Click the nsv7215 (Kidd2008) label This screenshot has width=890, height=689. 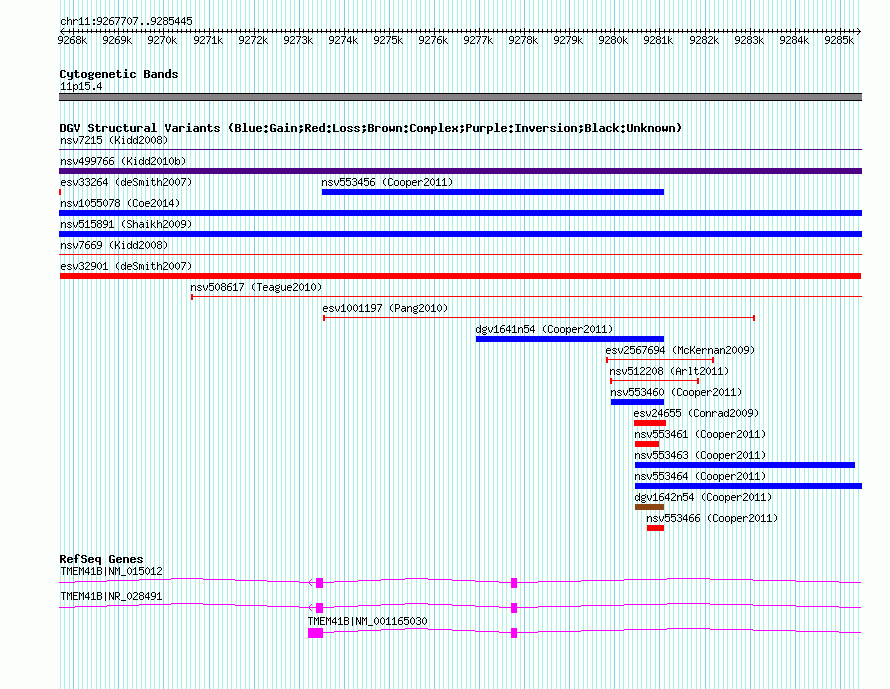114,140
